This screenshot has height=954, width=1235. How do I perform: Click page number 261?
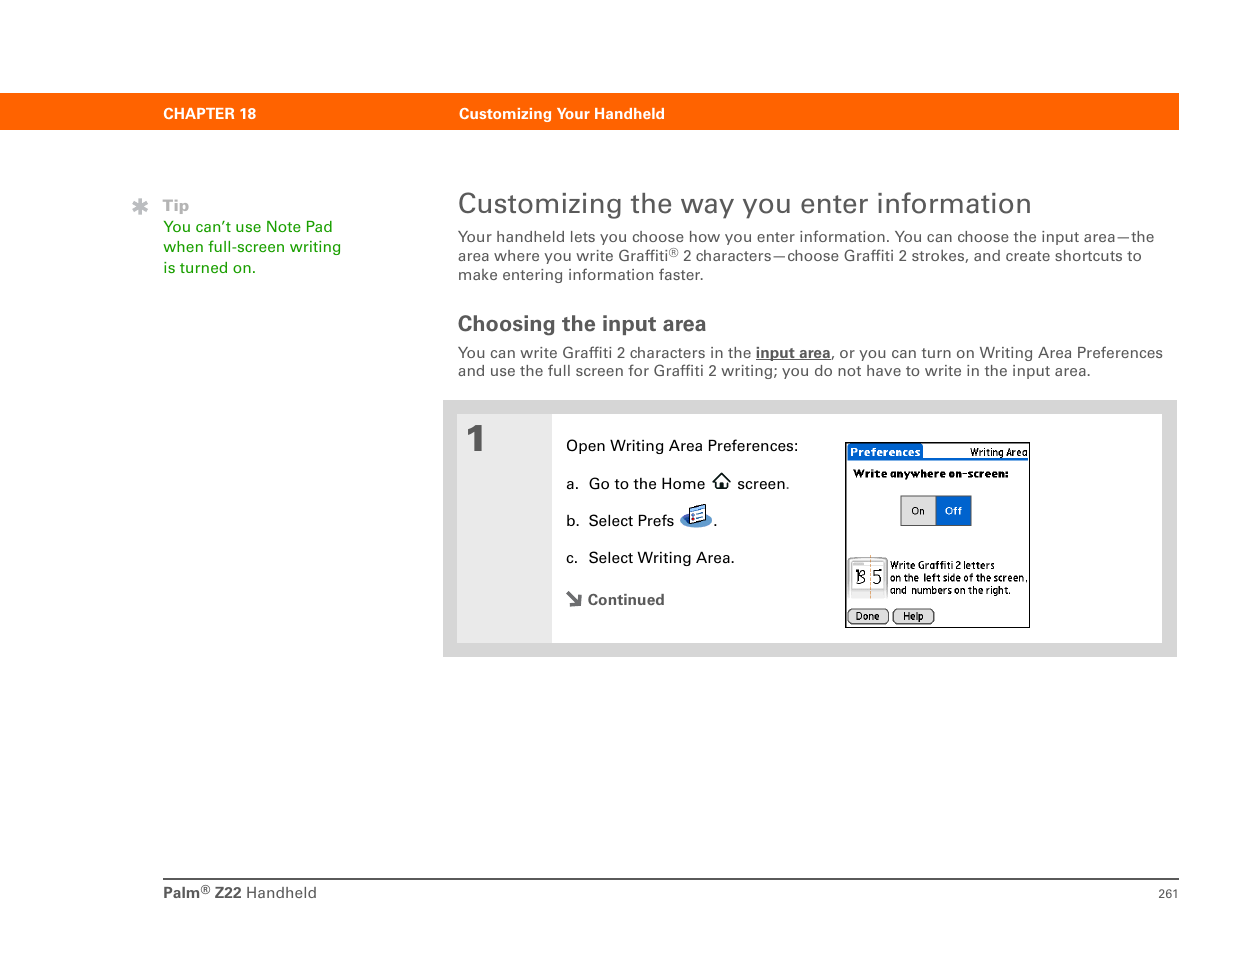tap(1168, 894)
